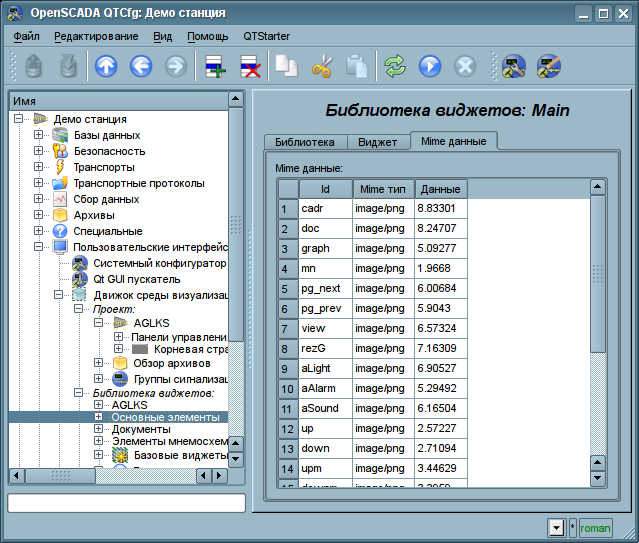Switch to the Библиотека tab
Viewport: 639px width, 543px height.
305,142
